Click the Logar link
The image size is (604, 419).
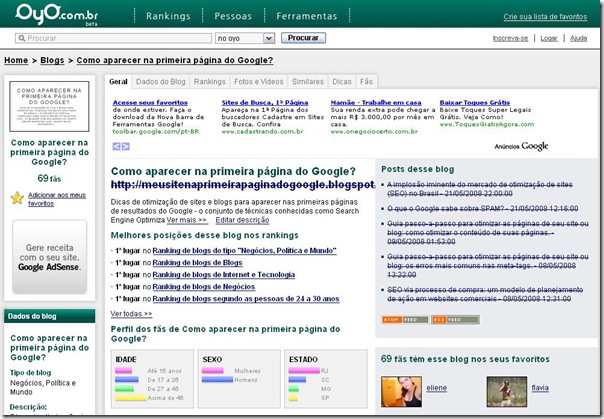click(x=549, y=38)
